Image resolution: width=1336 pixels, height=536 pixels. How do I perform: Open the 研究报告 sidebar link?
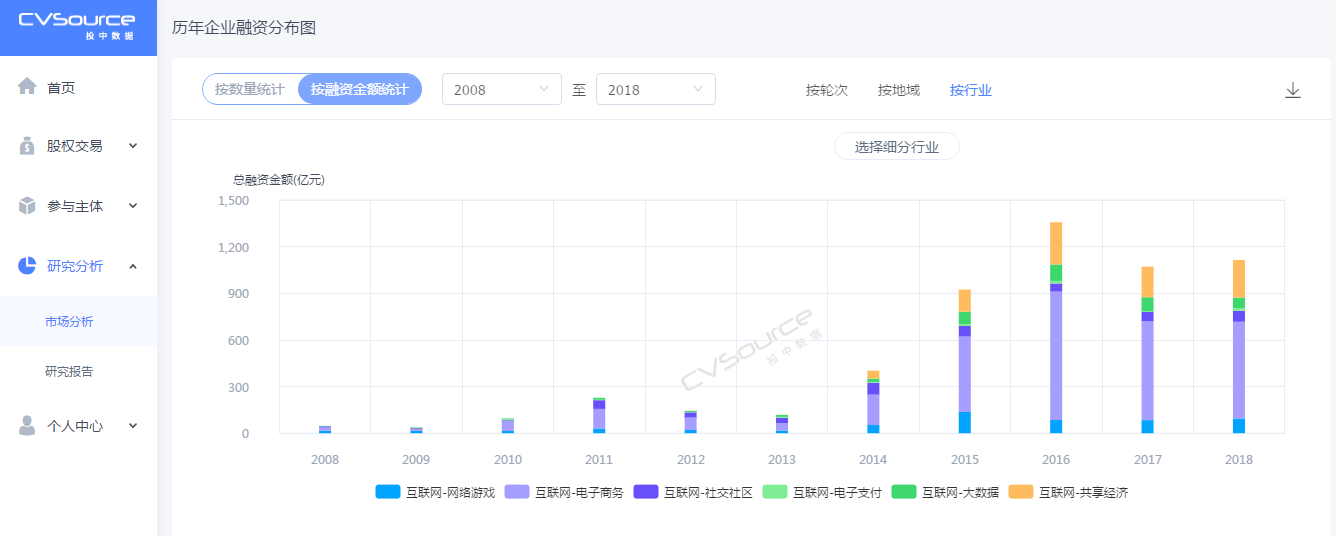tap(69, 371)
